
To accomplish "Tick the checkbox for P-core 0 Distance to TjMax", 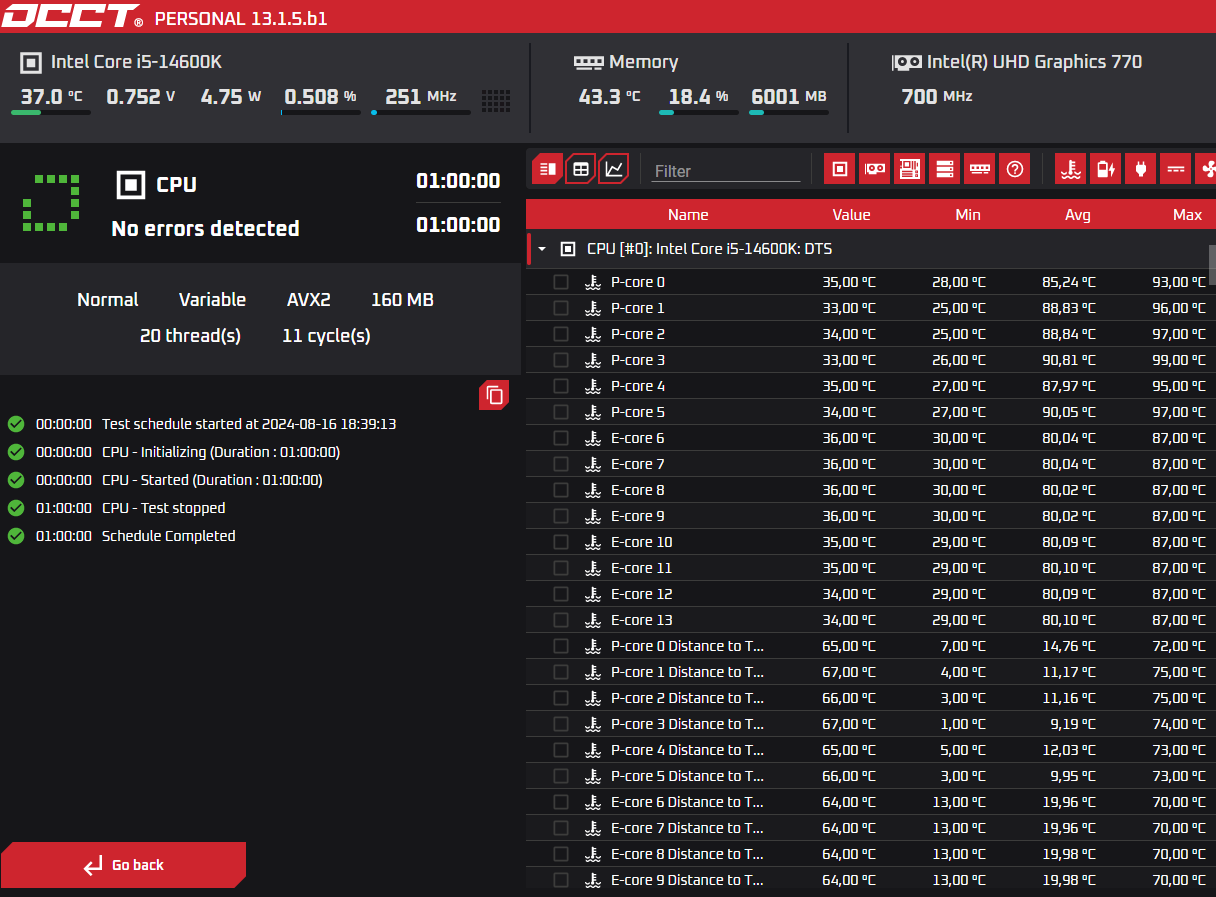I will coord(561,646).
